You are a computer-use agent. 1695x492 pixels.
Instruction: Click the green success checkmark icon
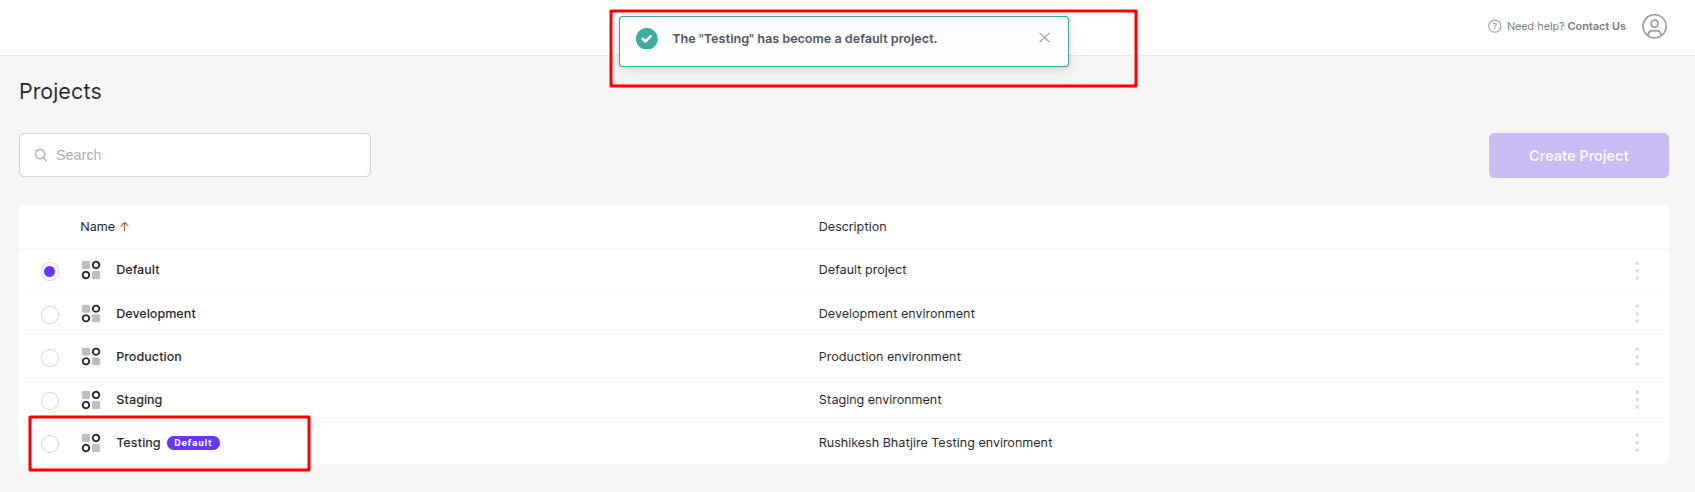(647, 39)
